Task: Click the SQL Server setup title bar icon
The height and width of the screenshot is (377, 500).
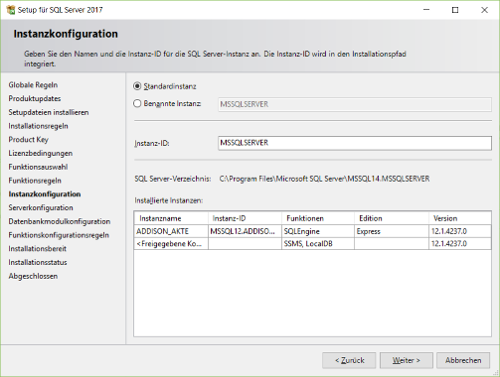Action: [11, 10]
